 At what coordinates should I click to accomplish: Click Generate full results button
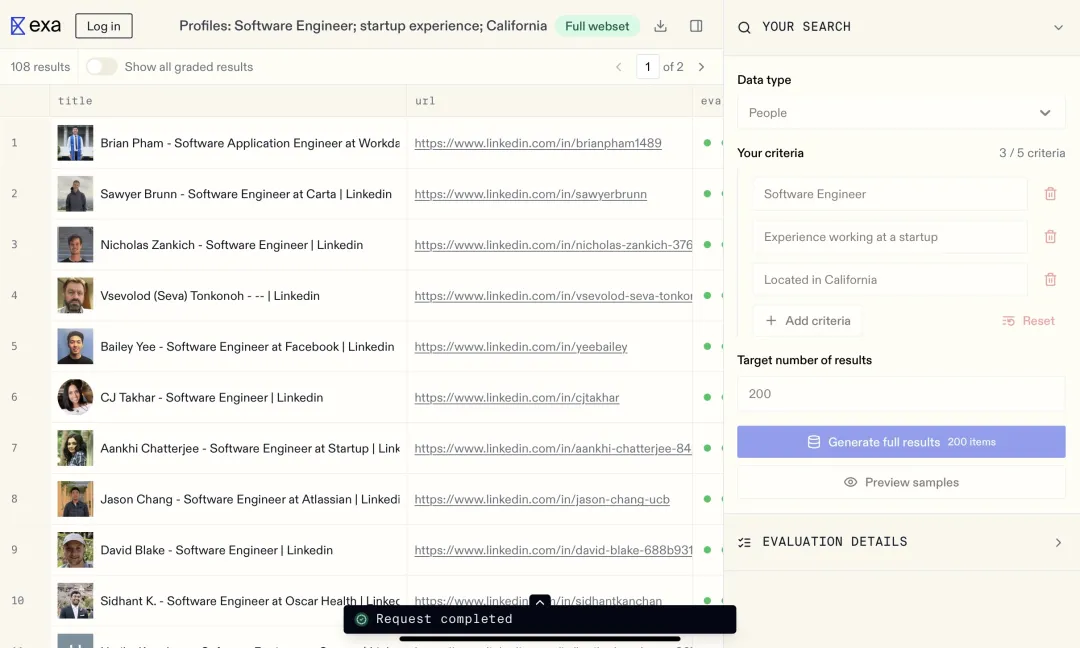901,442
